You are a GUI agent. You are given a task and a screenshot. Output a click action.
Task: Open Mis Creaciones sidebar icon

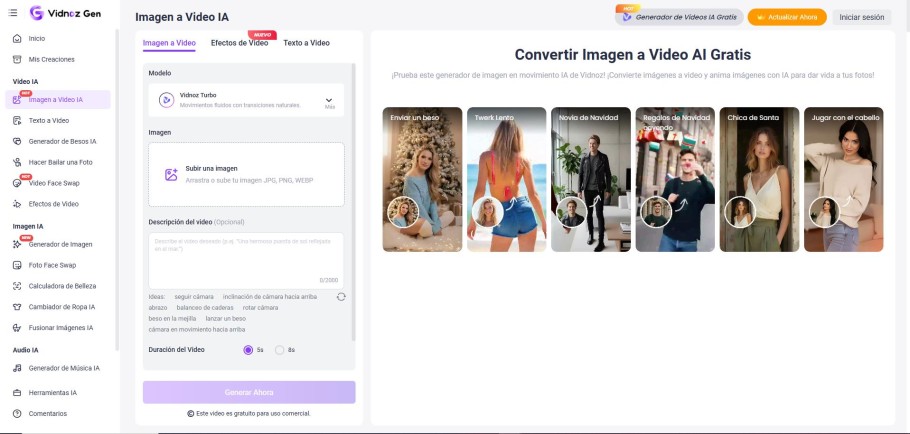[x=17, y=59]
